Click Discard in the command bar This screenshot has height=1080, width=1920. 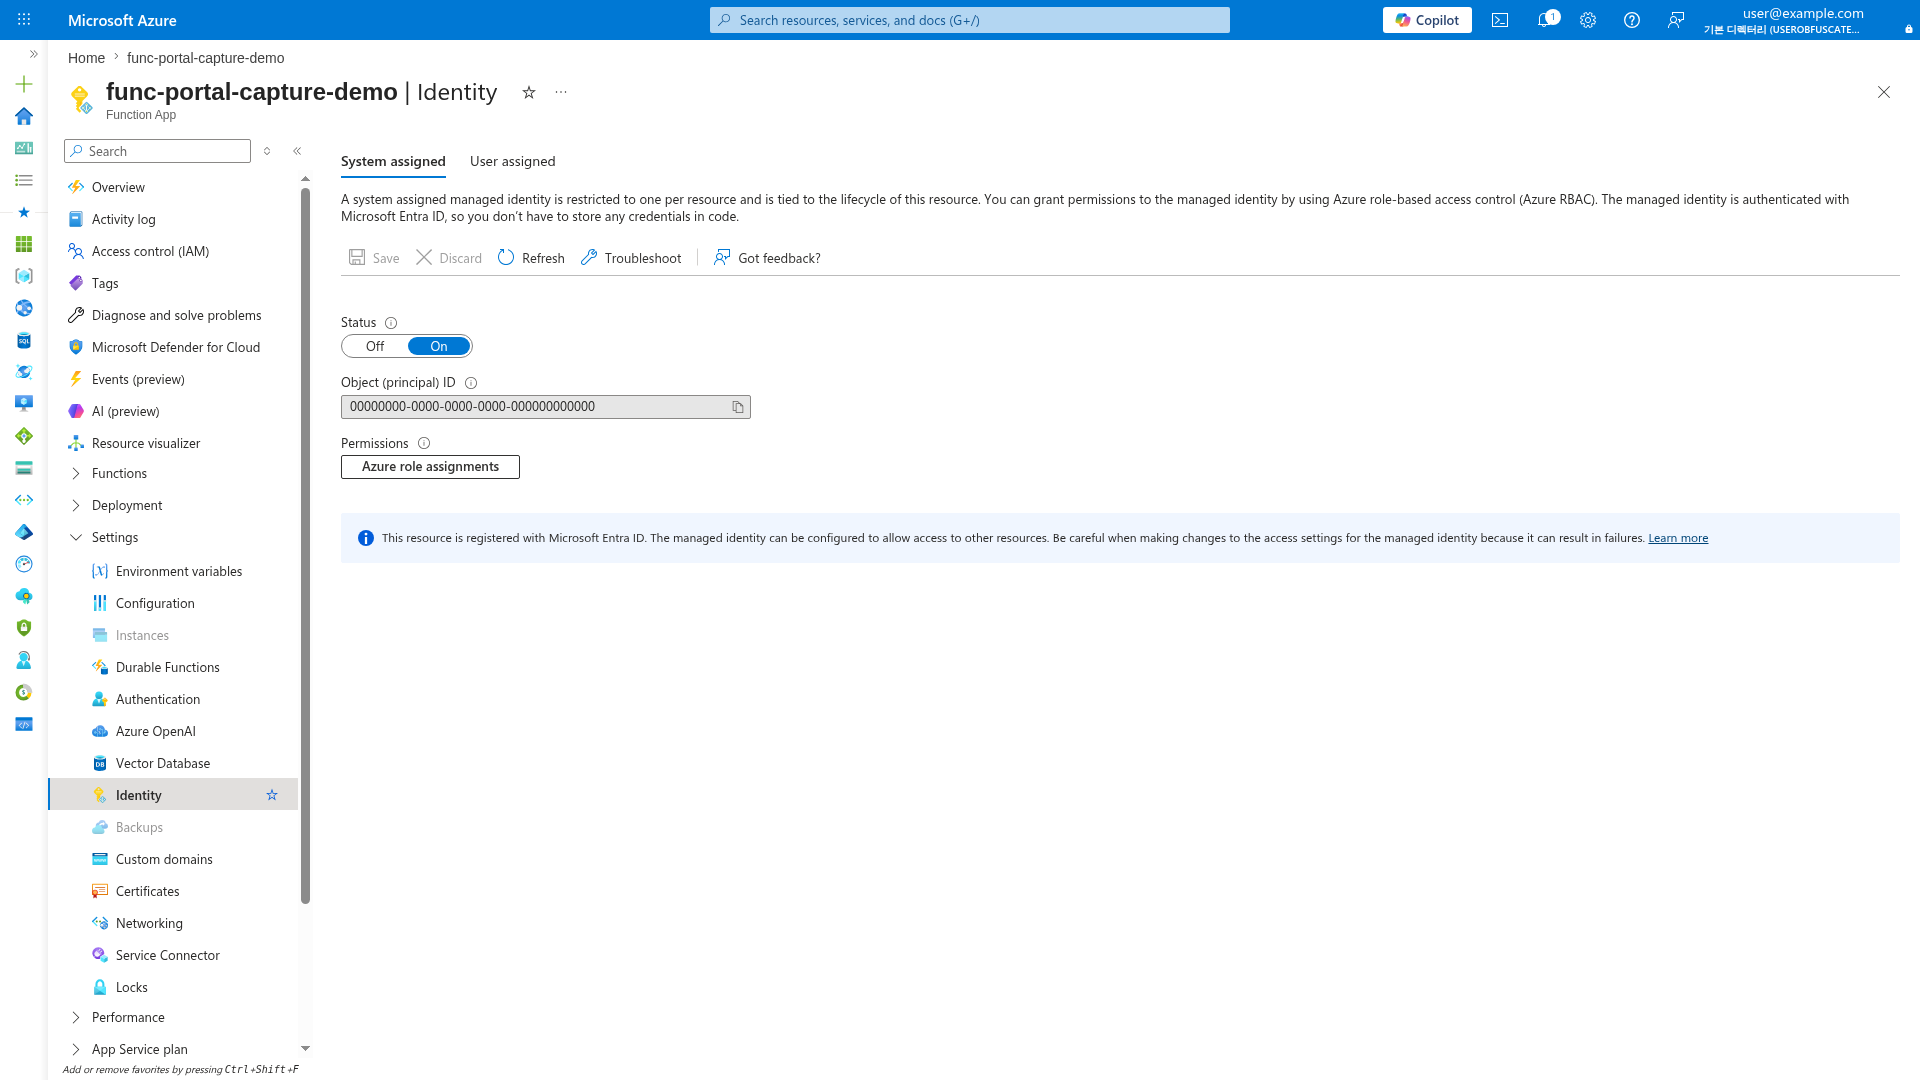pos(449,258)
